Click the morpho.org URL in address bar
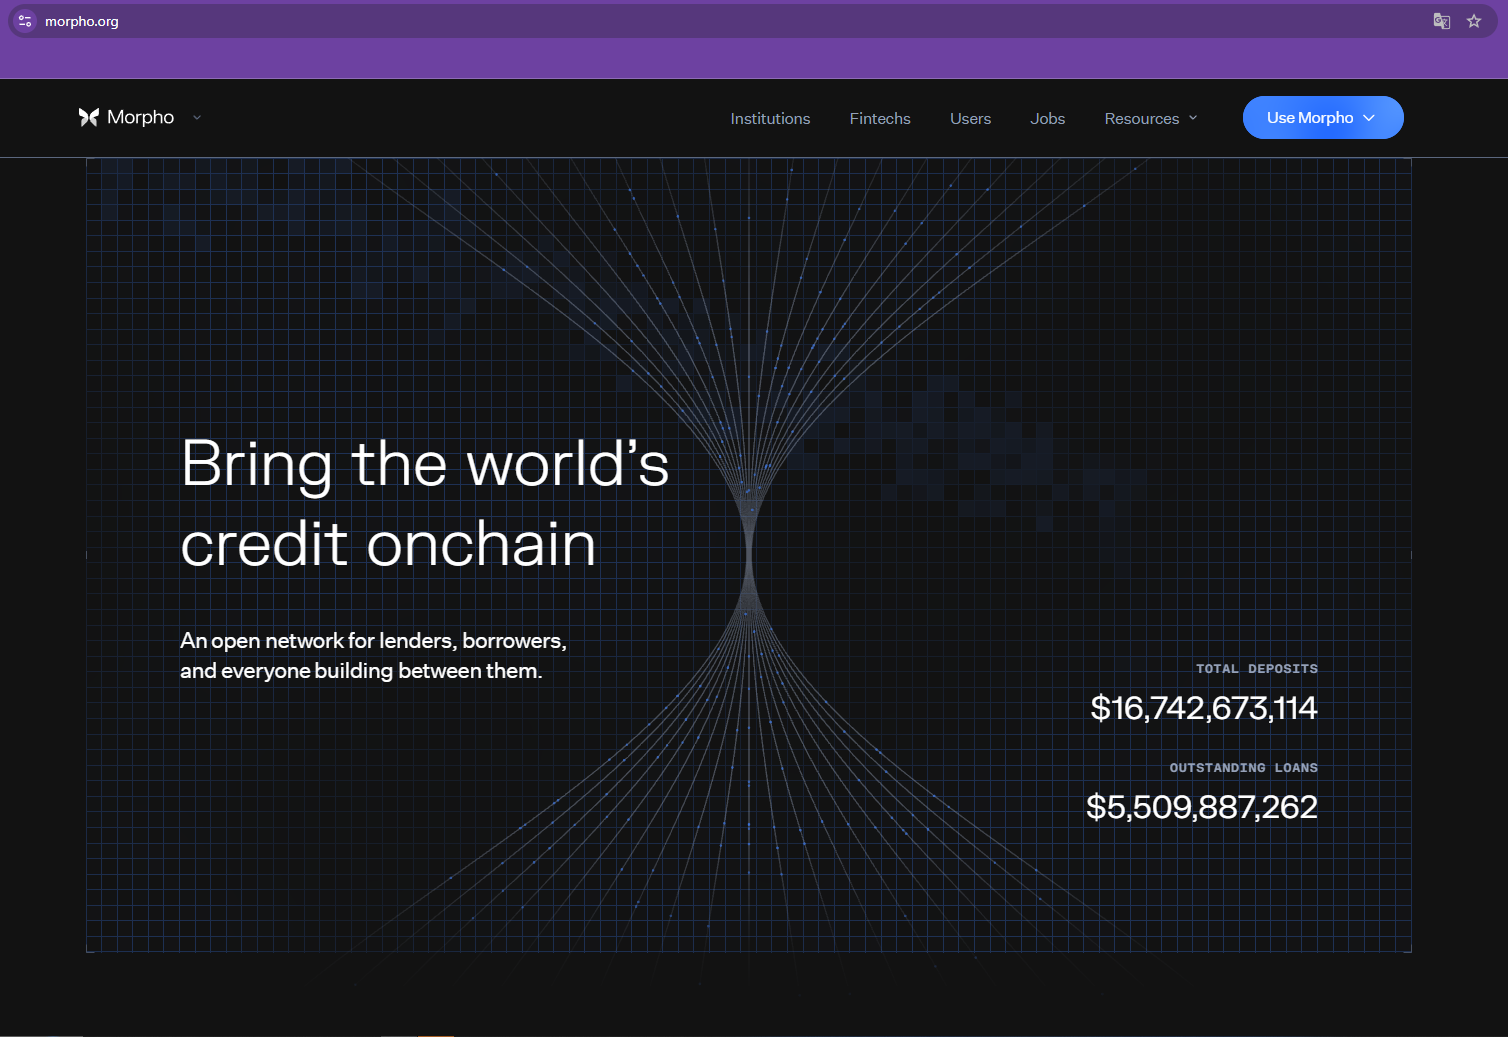This screenshot has width=1508, height=1037. pos(82,21)
